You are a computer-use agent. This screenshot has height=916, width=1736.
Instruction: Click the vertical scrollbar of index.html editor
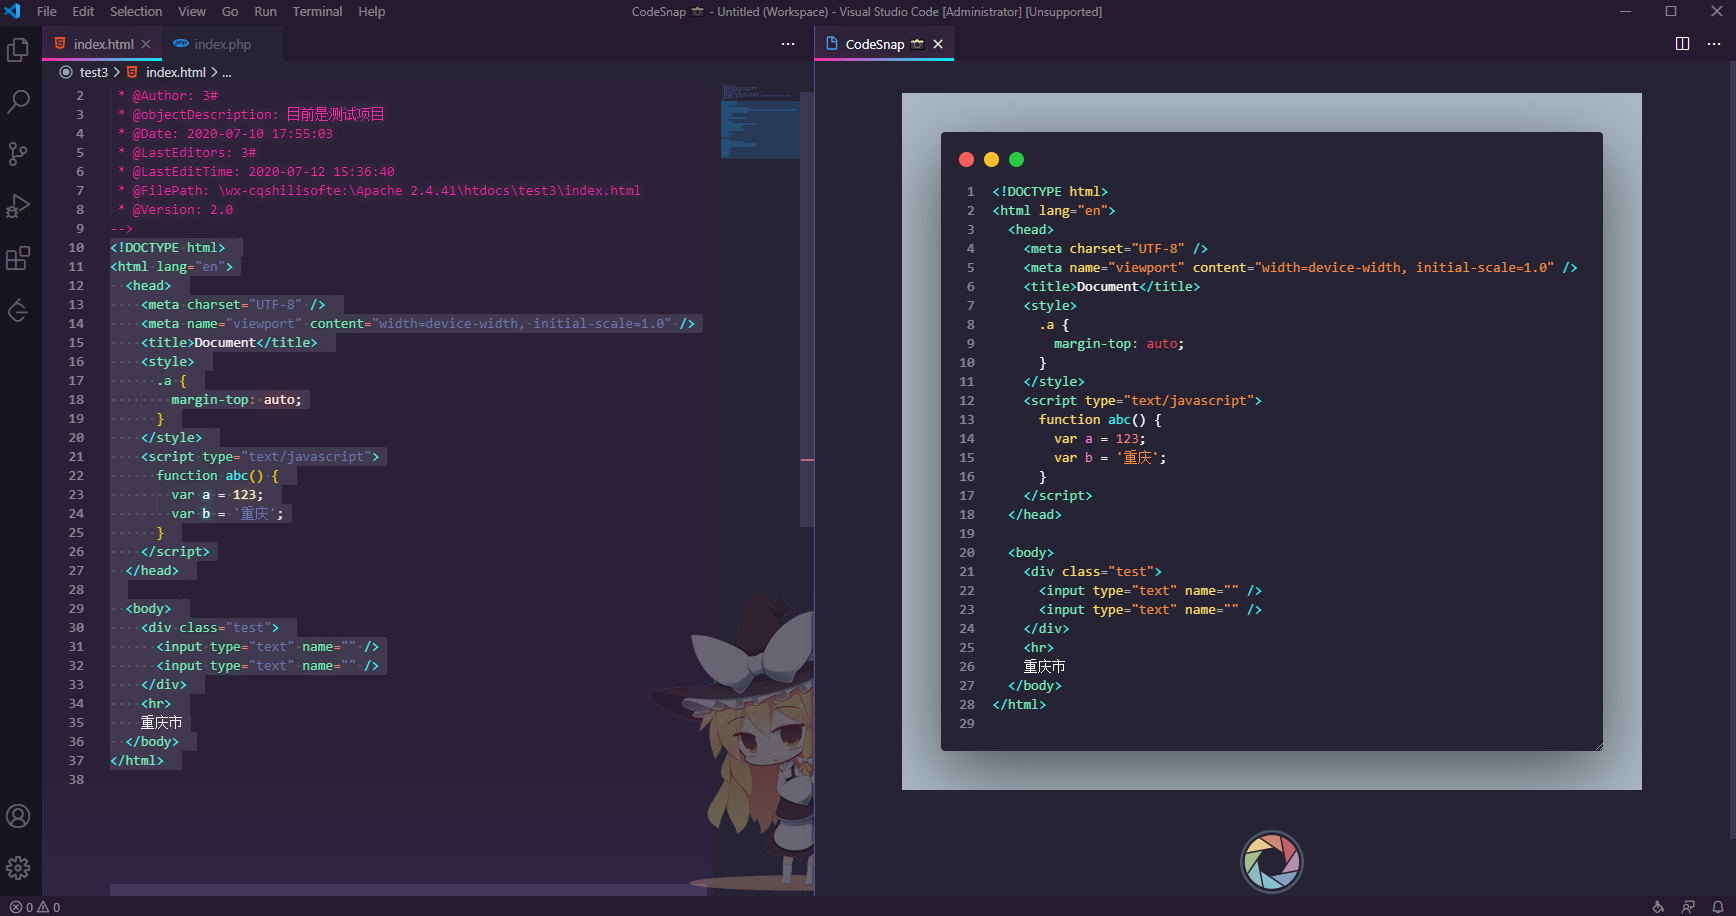pyautogui.click(x=807, y=310)
